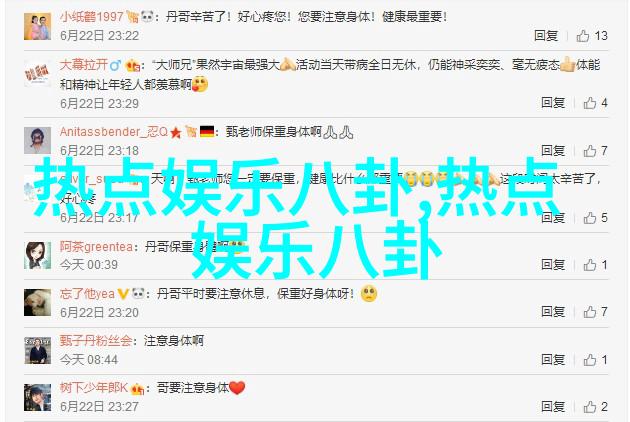Open username 甄子丹粉丝会 profile

coord(96,341)
